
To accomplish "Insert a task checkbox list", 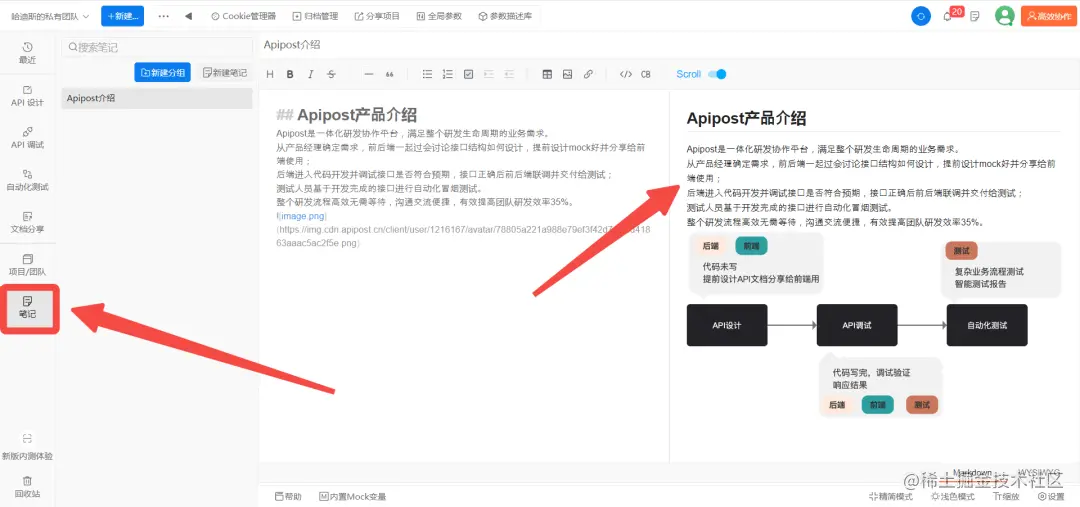I will click(468, 74).
